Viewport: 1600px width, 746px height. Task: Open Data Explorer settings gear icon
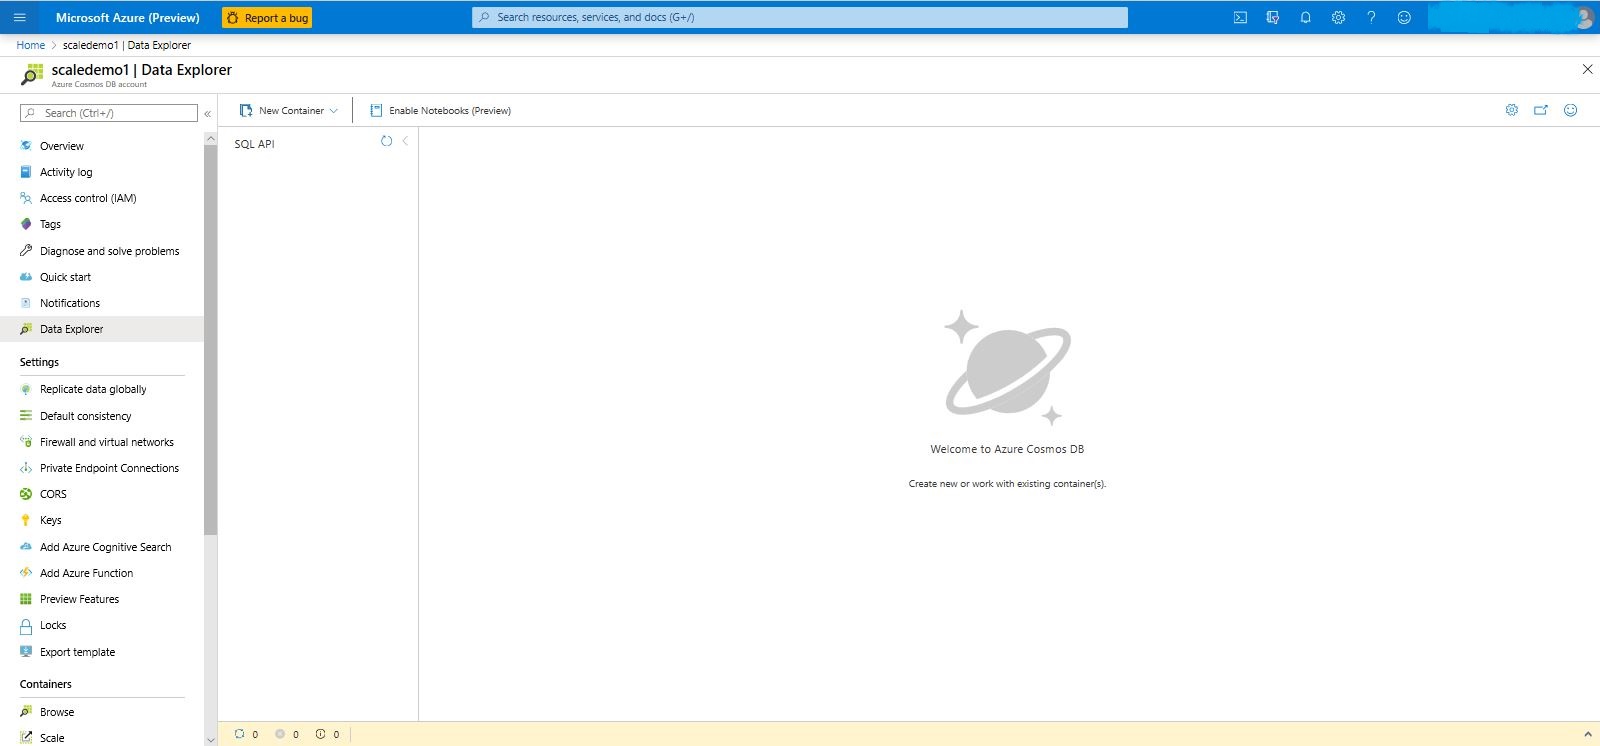[x=1512, y=110]
